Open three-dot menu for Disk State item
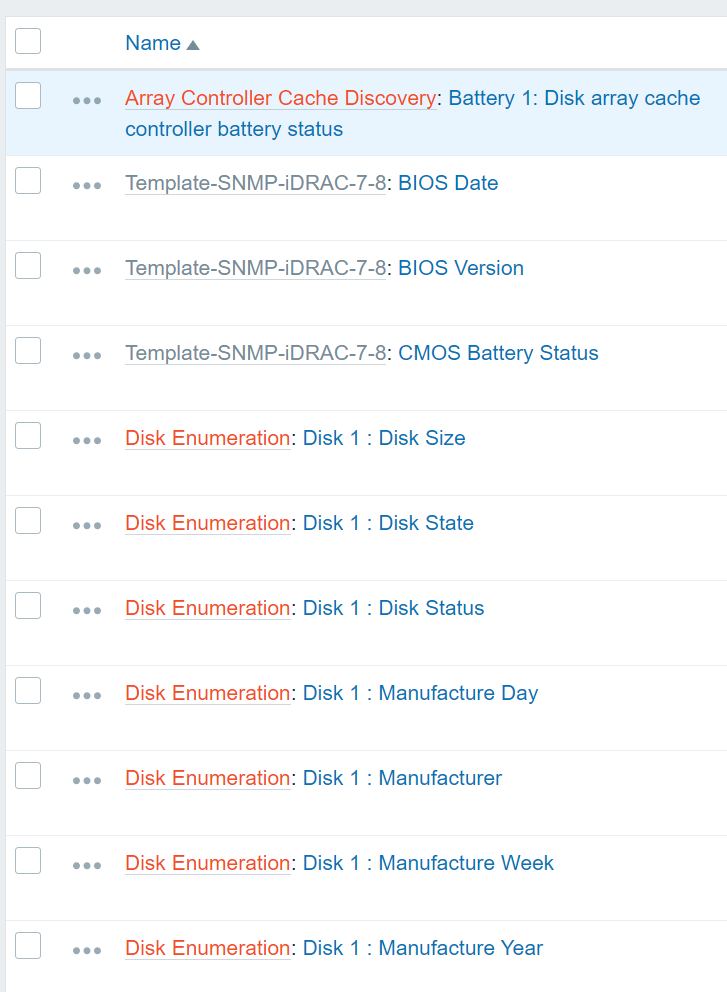The height and width of the screenshot is (992, 727). tap(87, 526)
